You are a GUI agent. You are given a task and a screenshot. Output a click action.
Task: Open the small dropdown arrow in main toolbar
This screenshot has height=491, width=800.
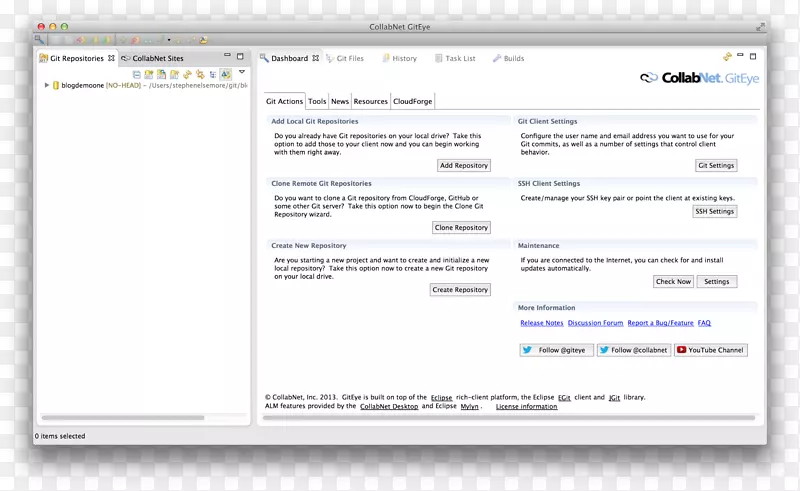(x=169, y=41)
